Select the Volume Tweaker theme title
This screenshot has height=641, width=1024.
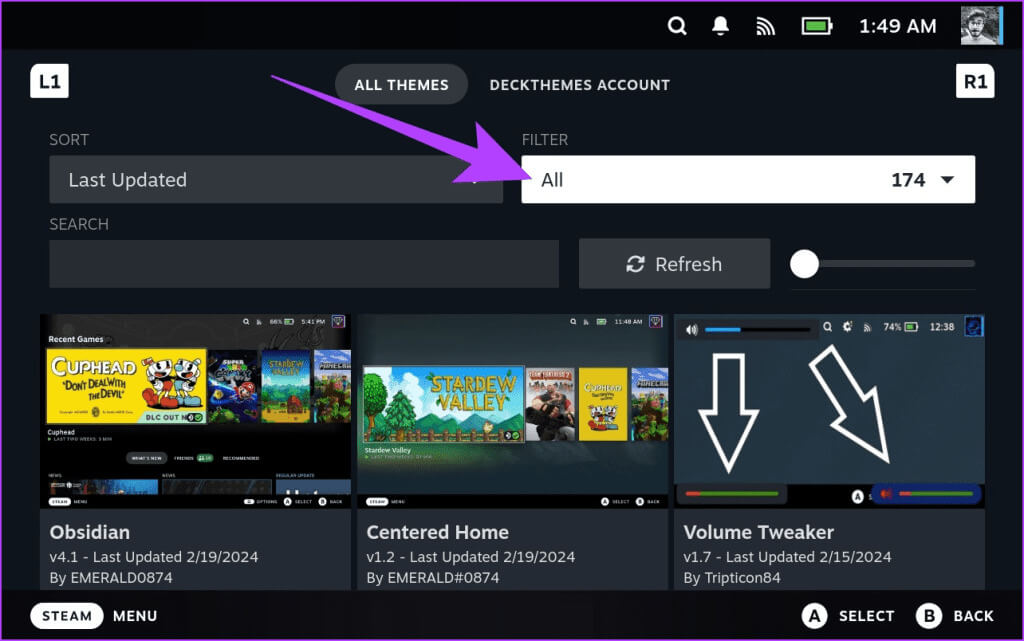click(x=758, y=532)
